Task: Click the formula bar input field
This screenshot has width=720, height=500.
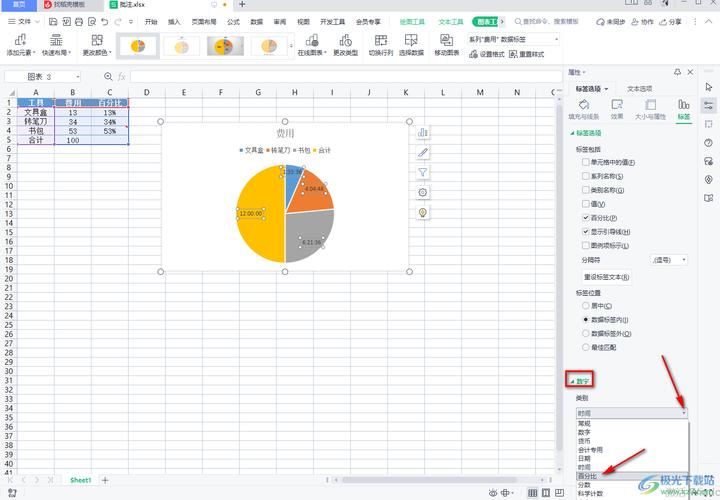Action: point(346,77)
